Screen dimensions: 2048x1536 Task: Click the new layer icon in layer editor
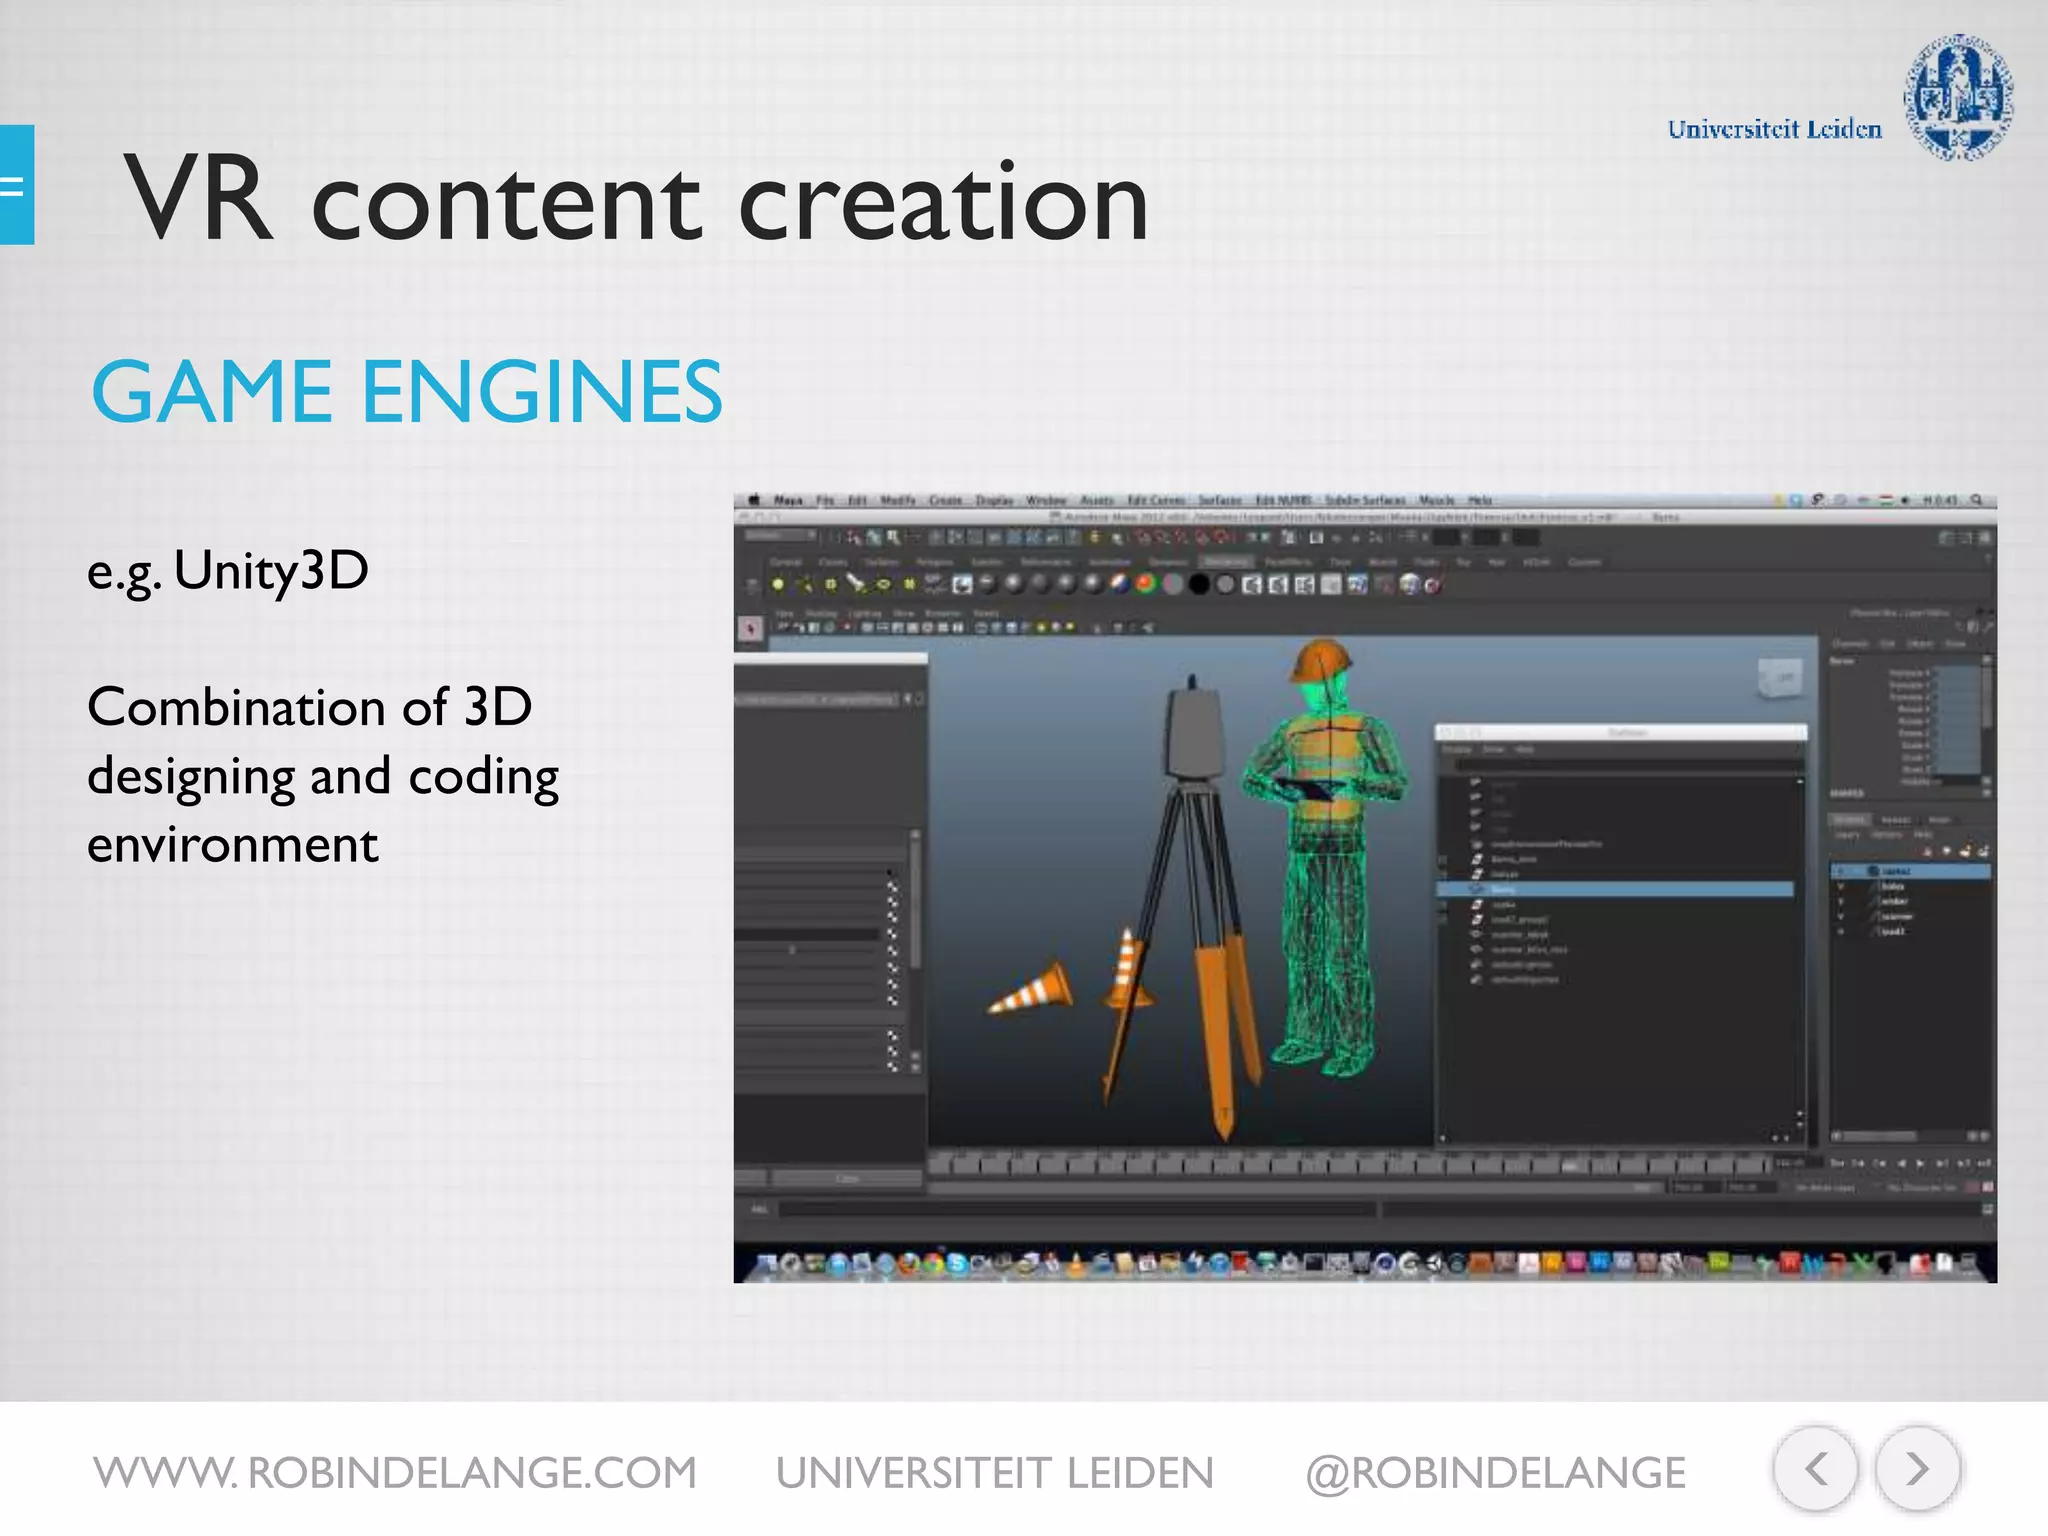coord(1966,851)
